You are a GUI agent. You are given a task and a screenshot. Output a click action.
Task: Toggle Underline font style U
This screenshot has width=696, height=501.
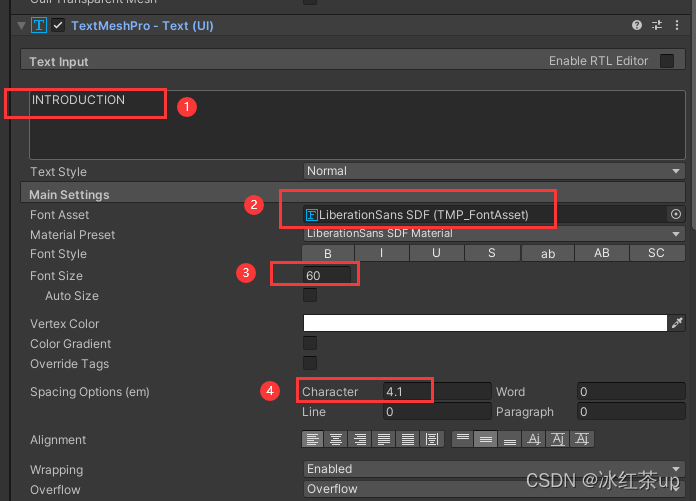[x=437, y=253]
